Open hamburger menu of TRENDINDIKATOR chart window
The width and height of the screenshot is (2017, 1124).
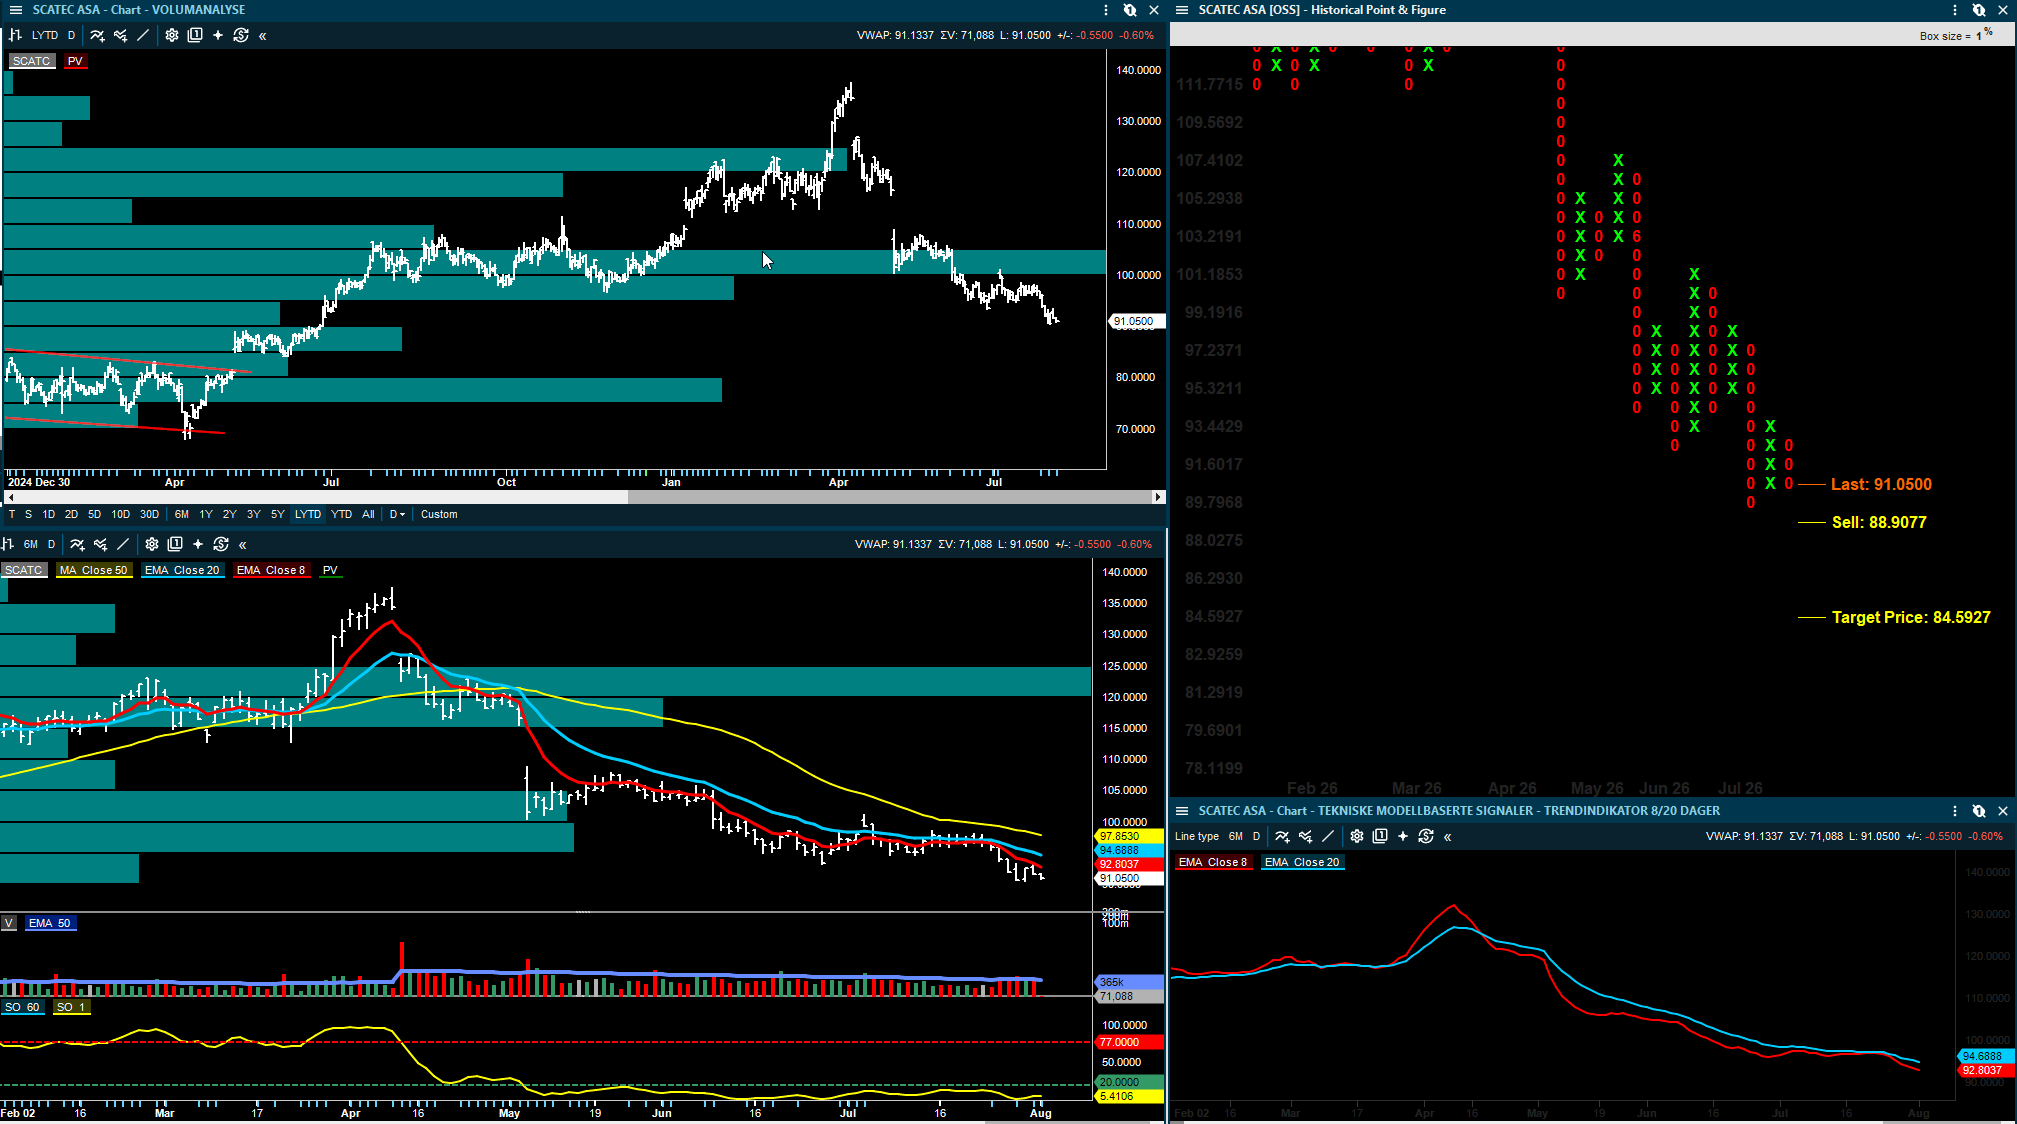(1182, 811)
